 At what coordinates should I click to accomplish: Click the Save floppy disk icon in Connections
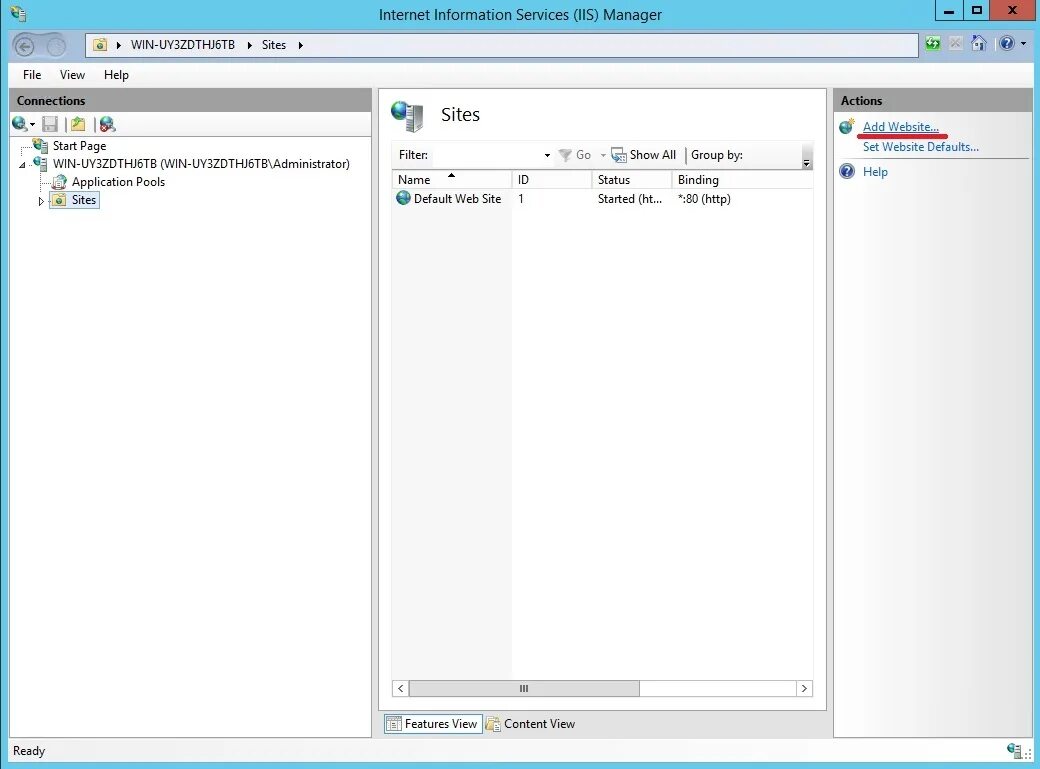[x=50, y=124]
